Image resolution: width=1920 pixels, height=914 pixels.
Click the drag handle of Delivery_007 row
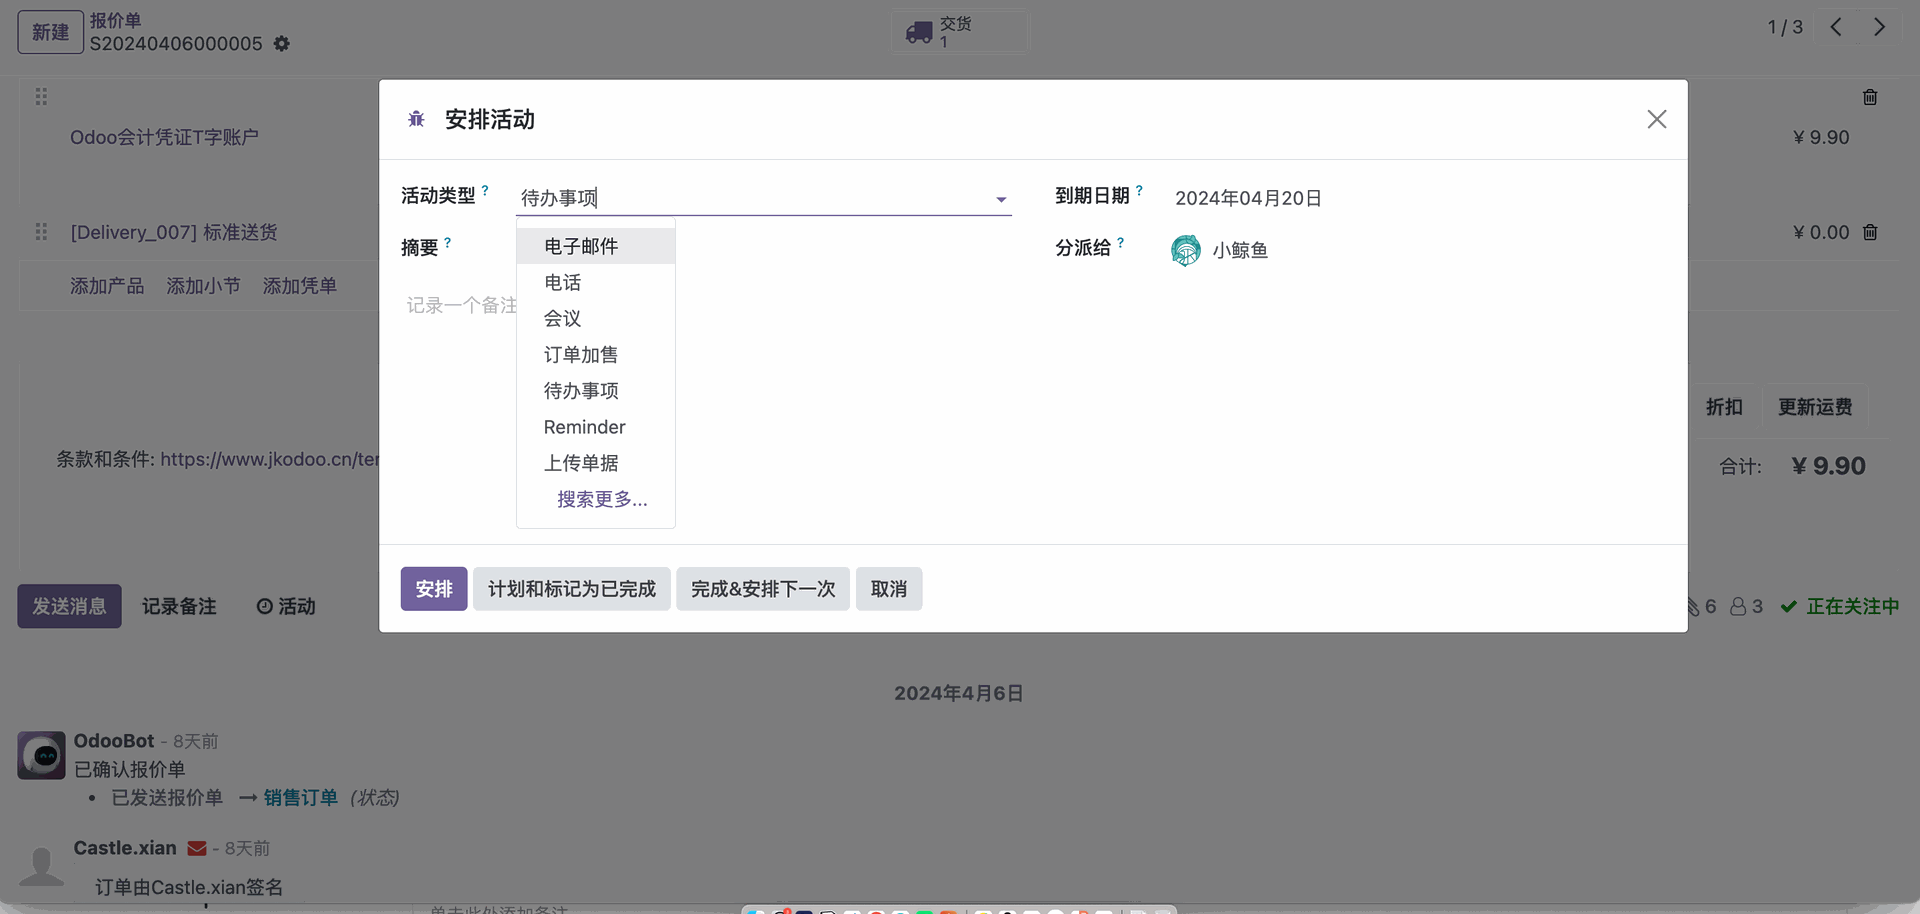click(x=41, y=232)
